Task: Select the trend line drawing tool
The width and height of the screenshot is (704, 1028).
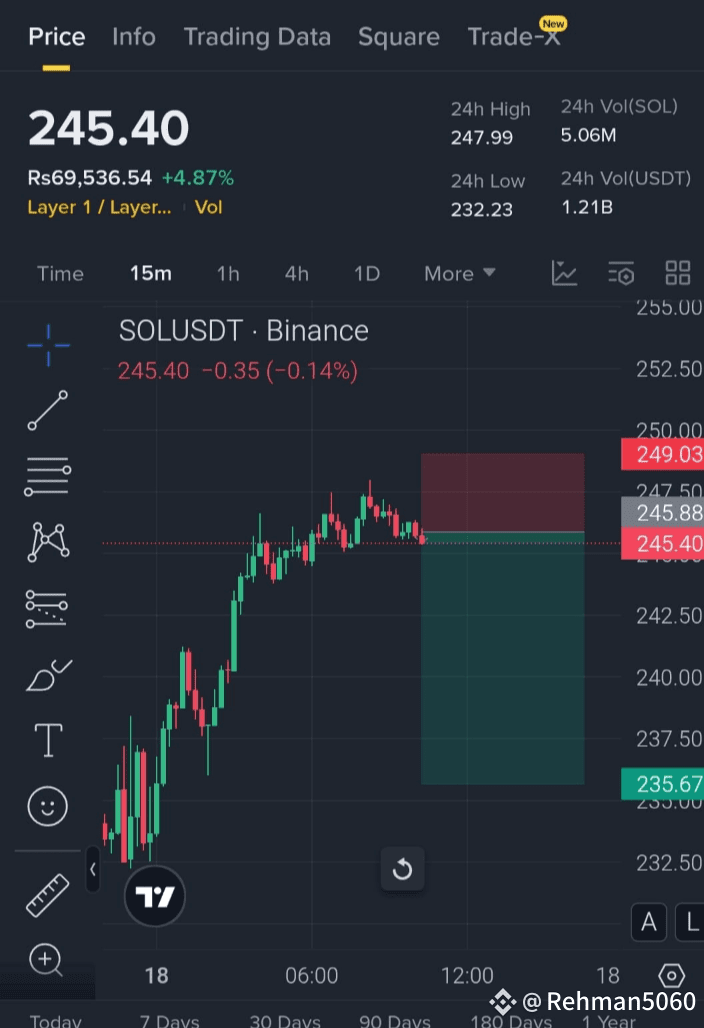Action: (x=48, y=410)
